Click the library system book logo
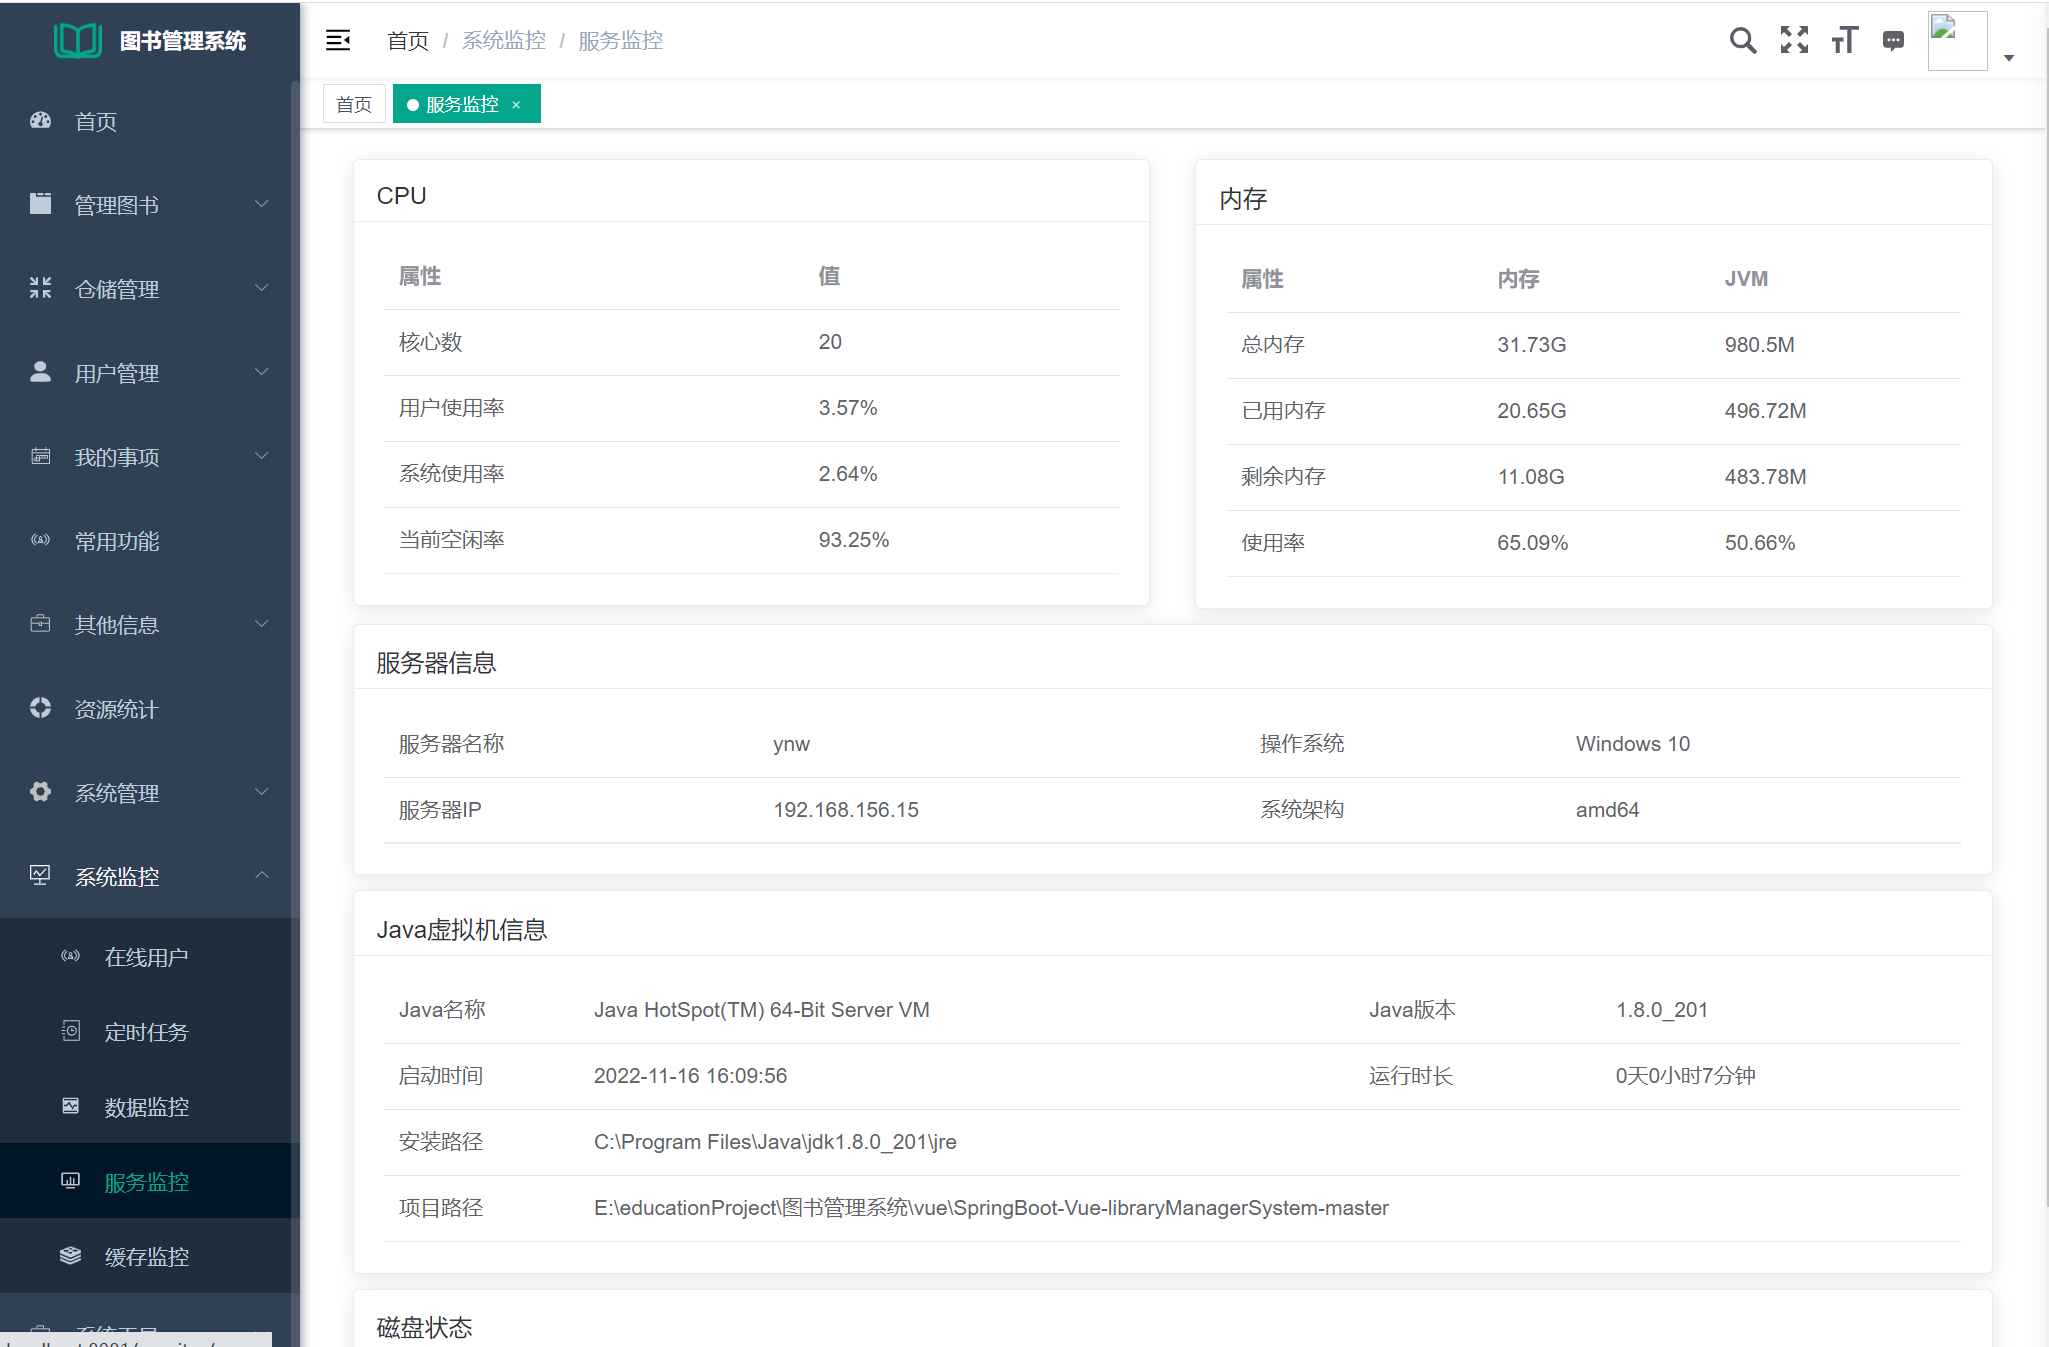The height and width of the screenshot is (1347, 2049). click(x=77, y=41)
